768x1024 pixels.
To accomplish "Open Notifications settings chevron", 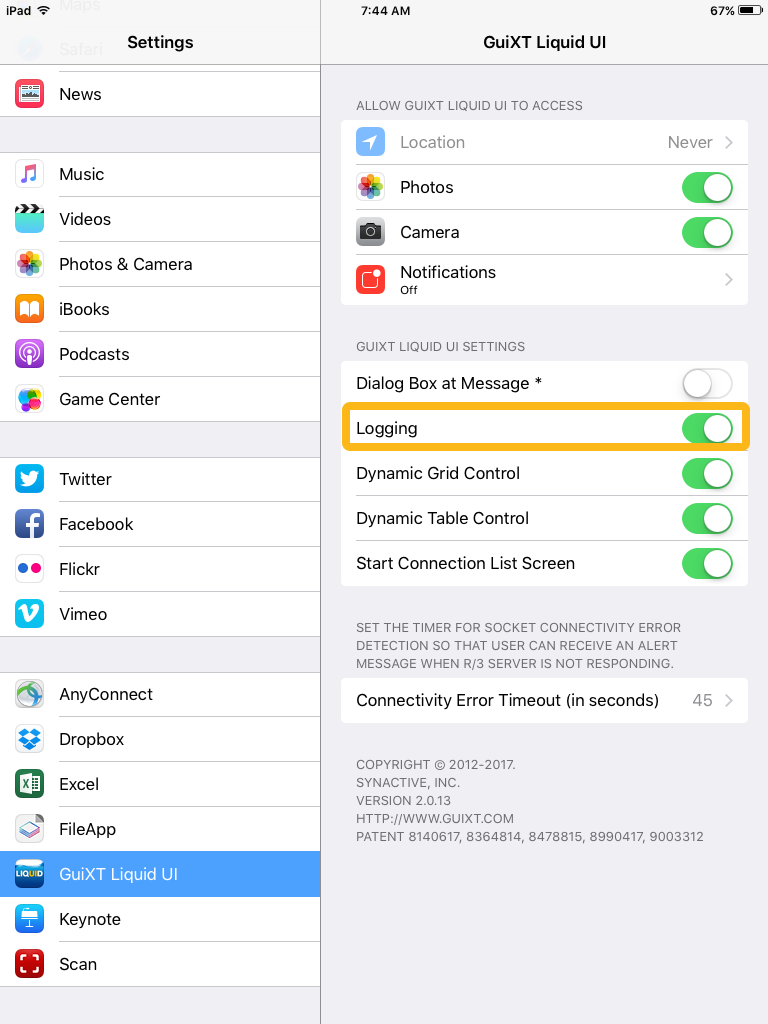I will click(729, 280).
